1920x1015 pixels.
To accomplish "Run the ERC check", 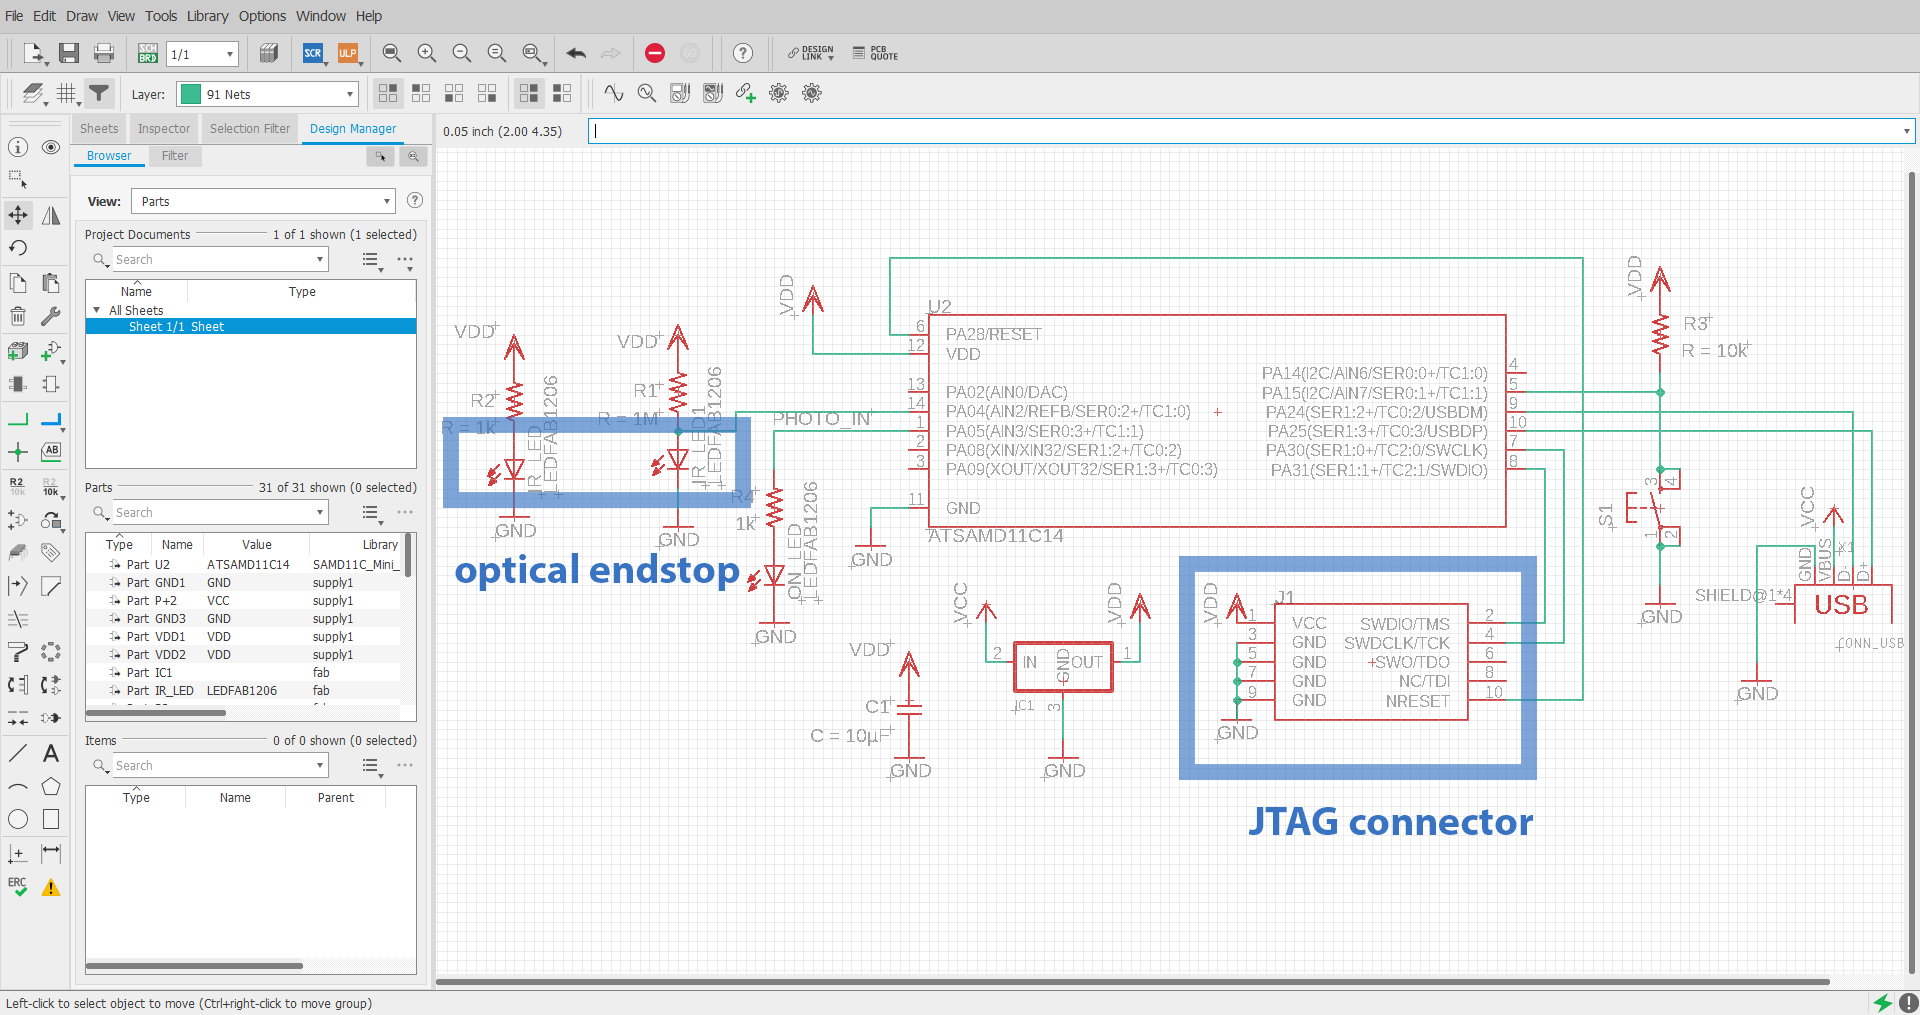I will 18,887.
